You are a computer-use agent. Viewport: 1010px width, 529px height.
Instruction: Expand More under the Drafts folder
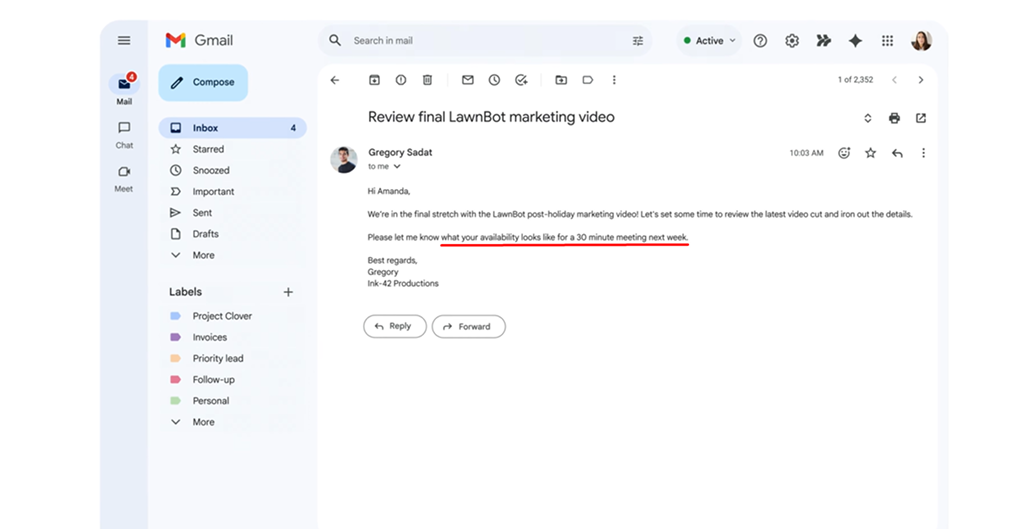pyautogui.click(x=203, y=255)
